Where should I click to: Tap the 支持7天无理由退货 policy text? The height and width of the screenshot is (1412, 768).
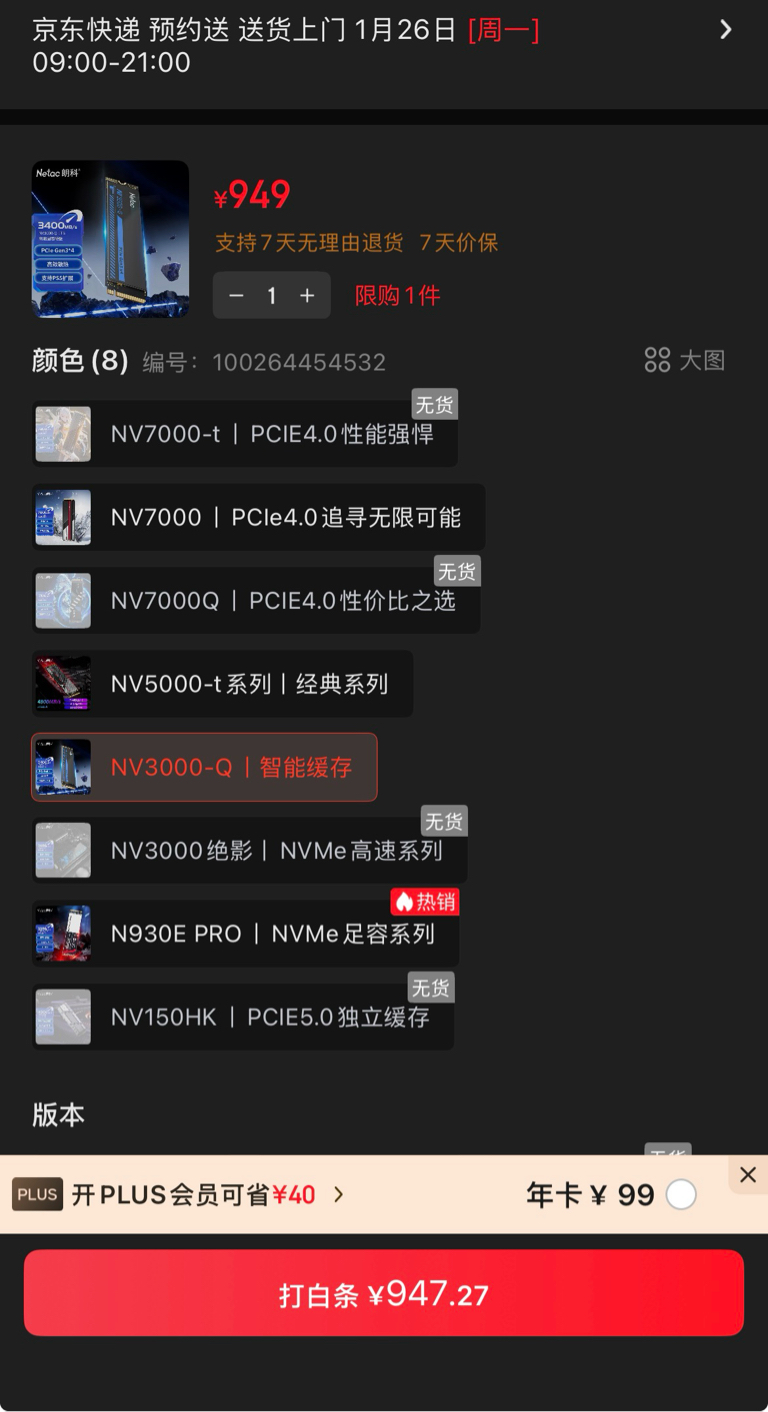click(x=309, y=242)
